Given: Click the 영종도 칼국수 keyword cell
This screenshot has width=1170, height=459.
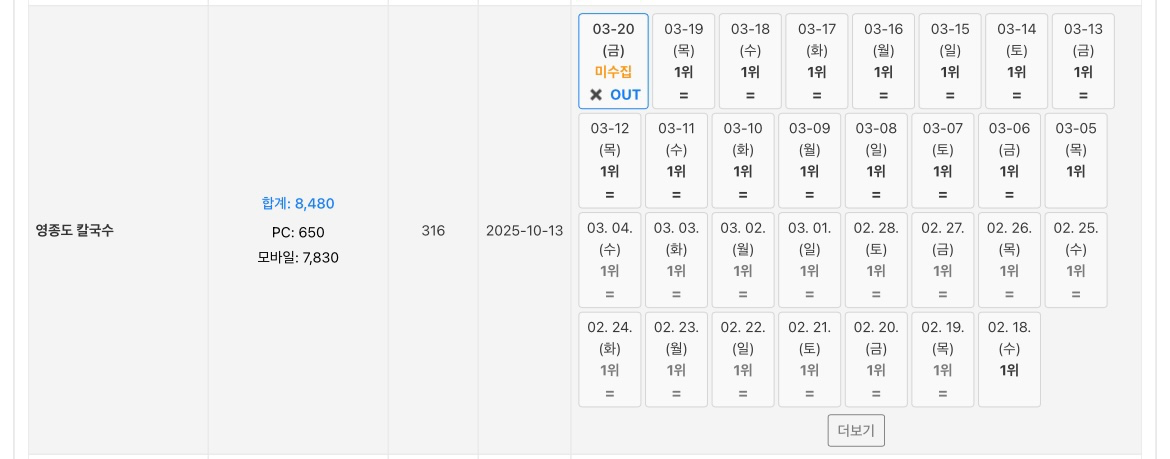Looking at the screenshot, I should pos(75,230).
